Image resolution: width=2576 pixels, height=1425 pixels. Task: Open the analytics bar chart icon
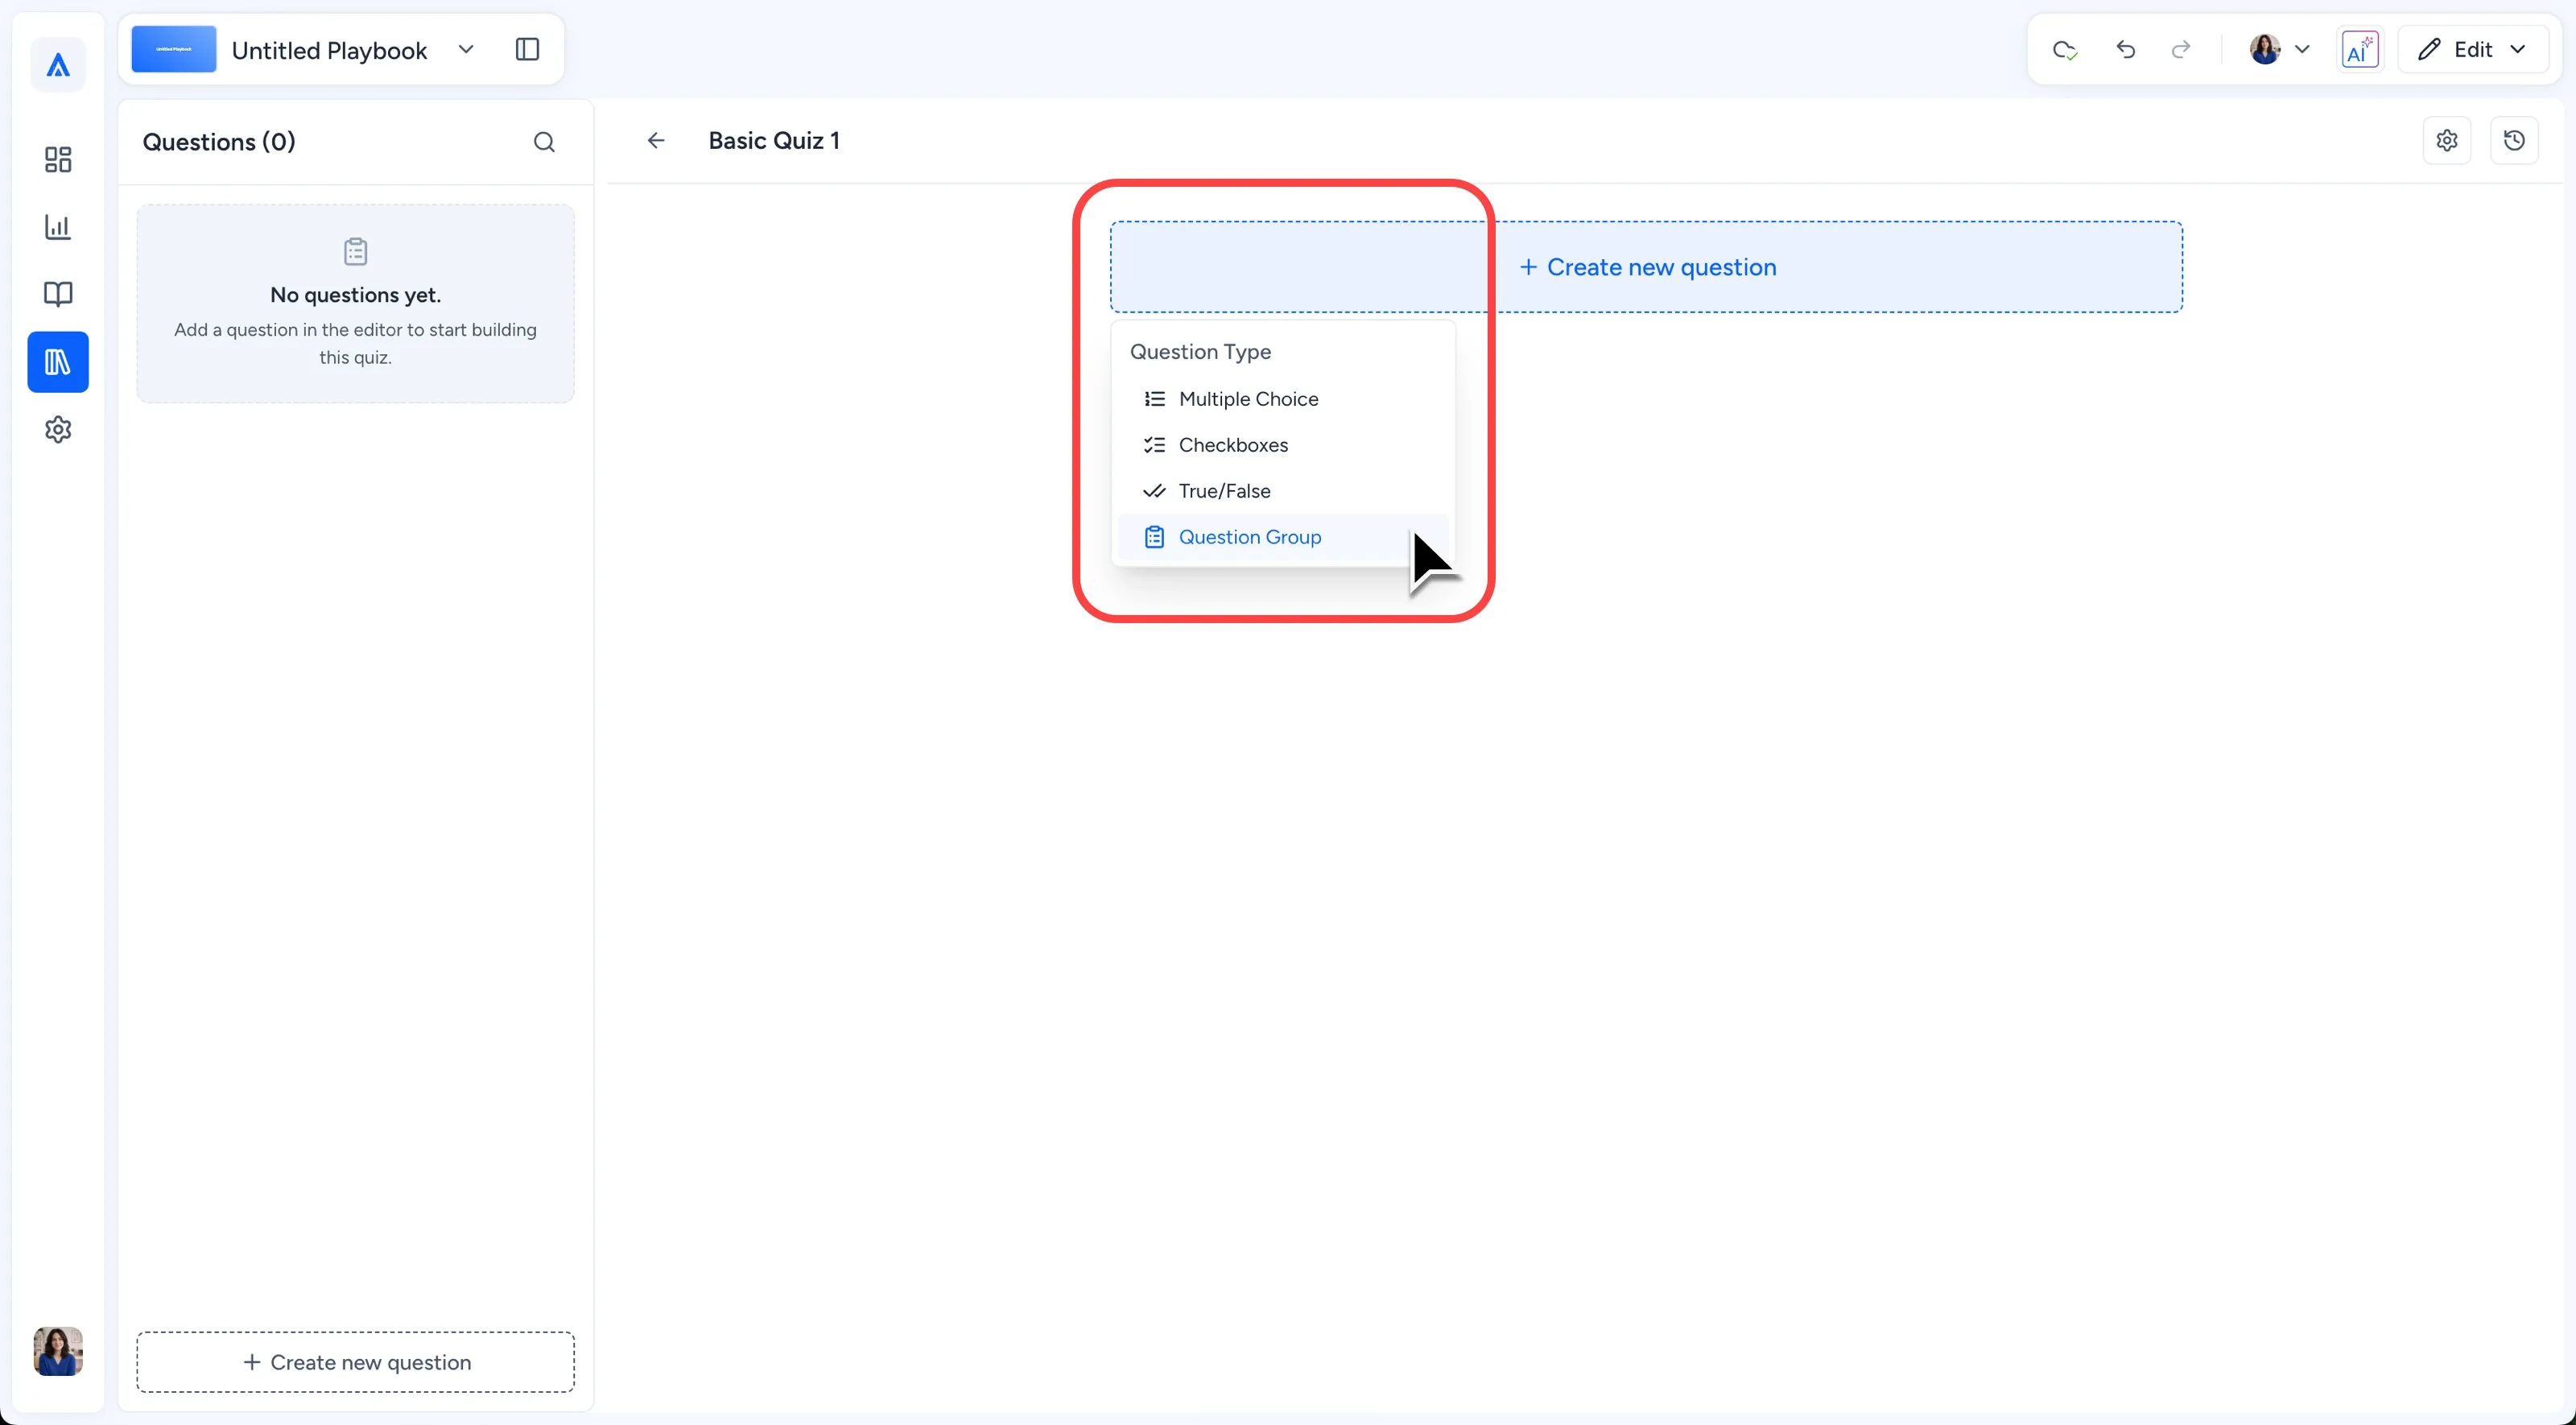pos(58,227)
